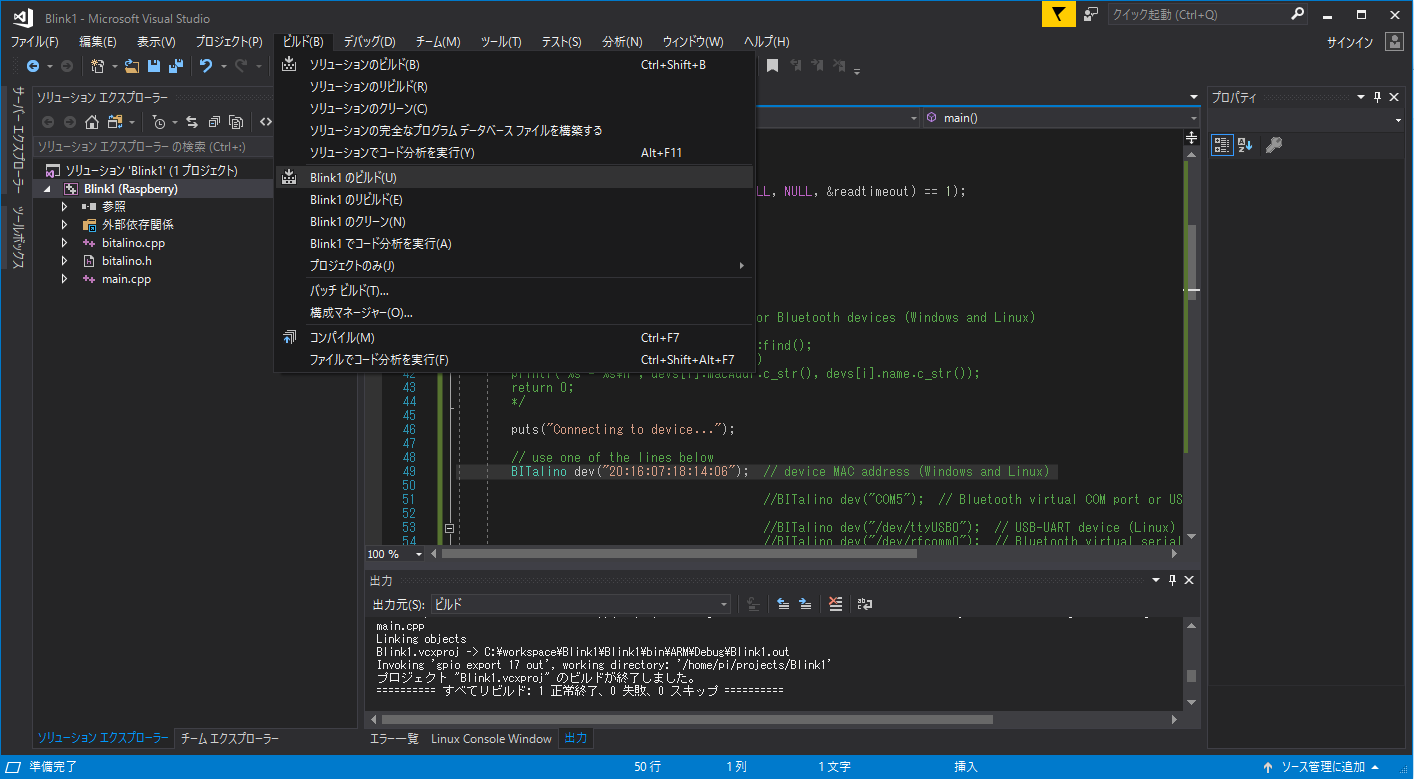Select the bitalino.h file
The height and width of the screenshot is (779, 1414).
click(x=127, y=261)
